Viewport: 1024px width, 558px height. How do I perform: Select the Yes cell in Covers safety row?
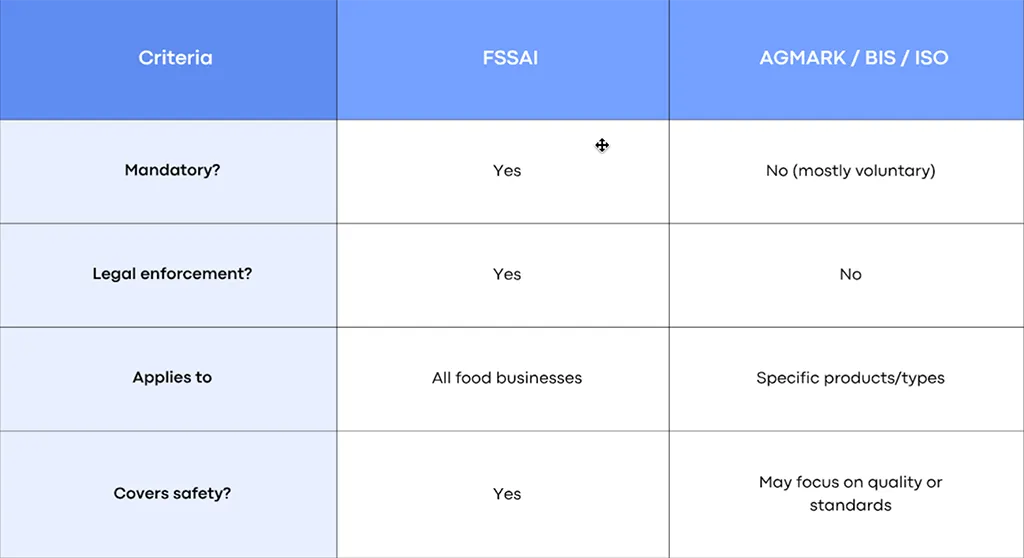tap(507, 494)
